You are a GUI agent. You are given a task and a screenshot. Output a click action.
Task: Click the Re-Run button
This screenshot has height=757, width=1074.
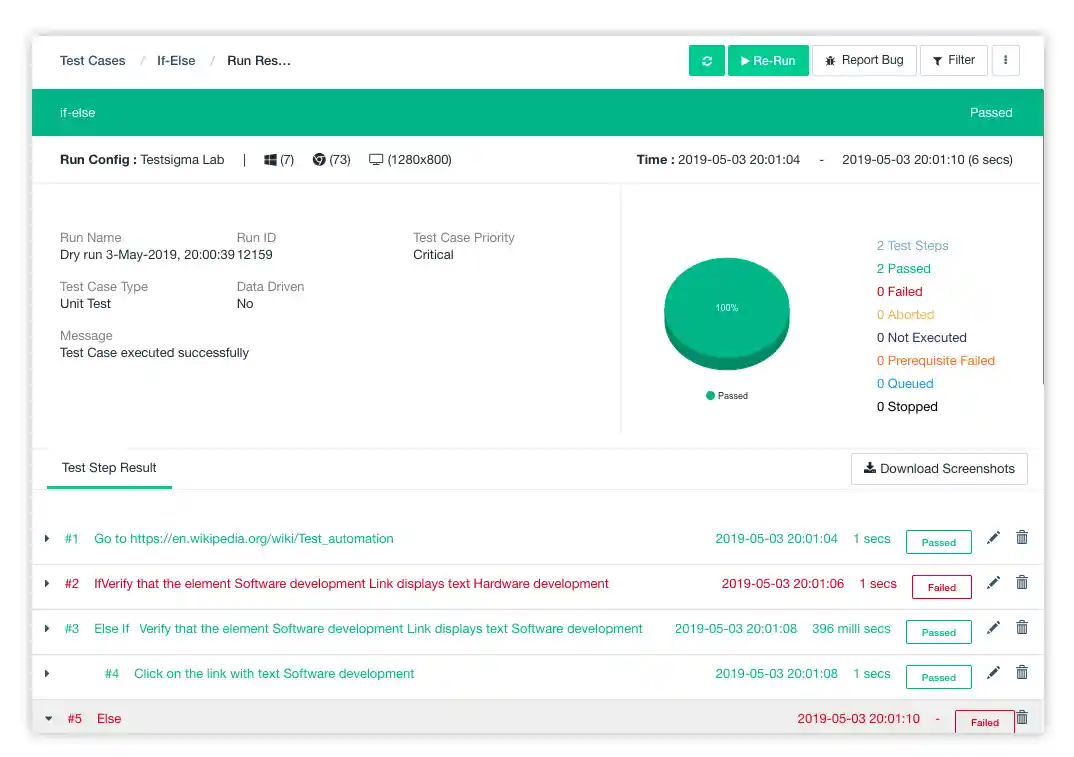[x=768, y=60]
